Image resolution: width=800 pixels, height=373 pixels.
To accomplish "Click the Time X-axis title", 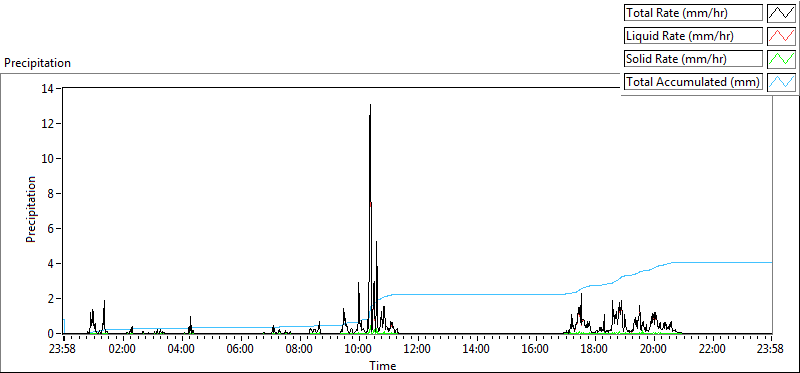I will (383, 366).
